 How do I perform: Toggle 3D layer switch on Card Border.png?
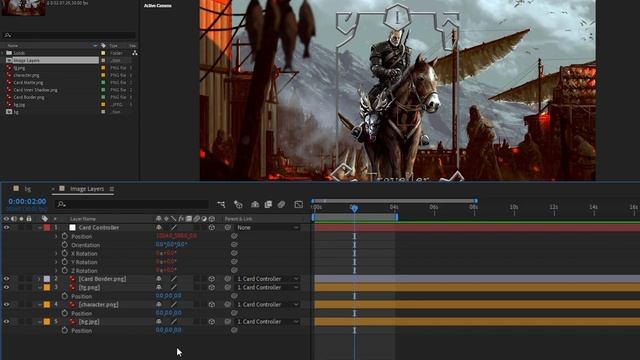(211, 279)
